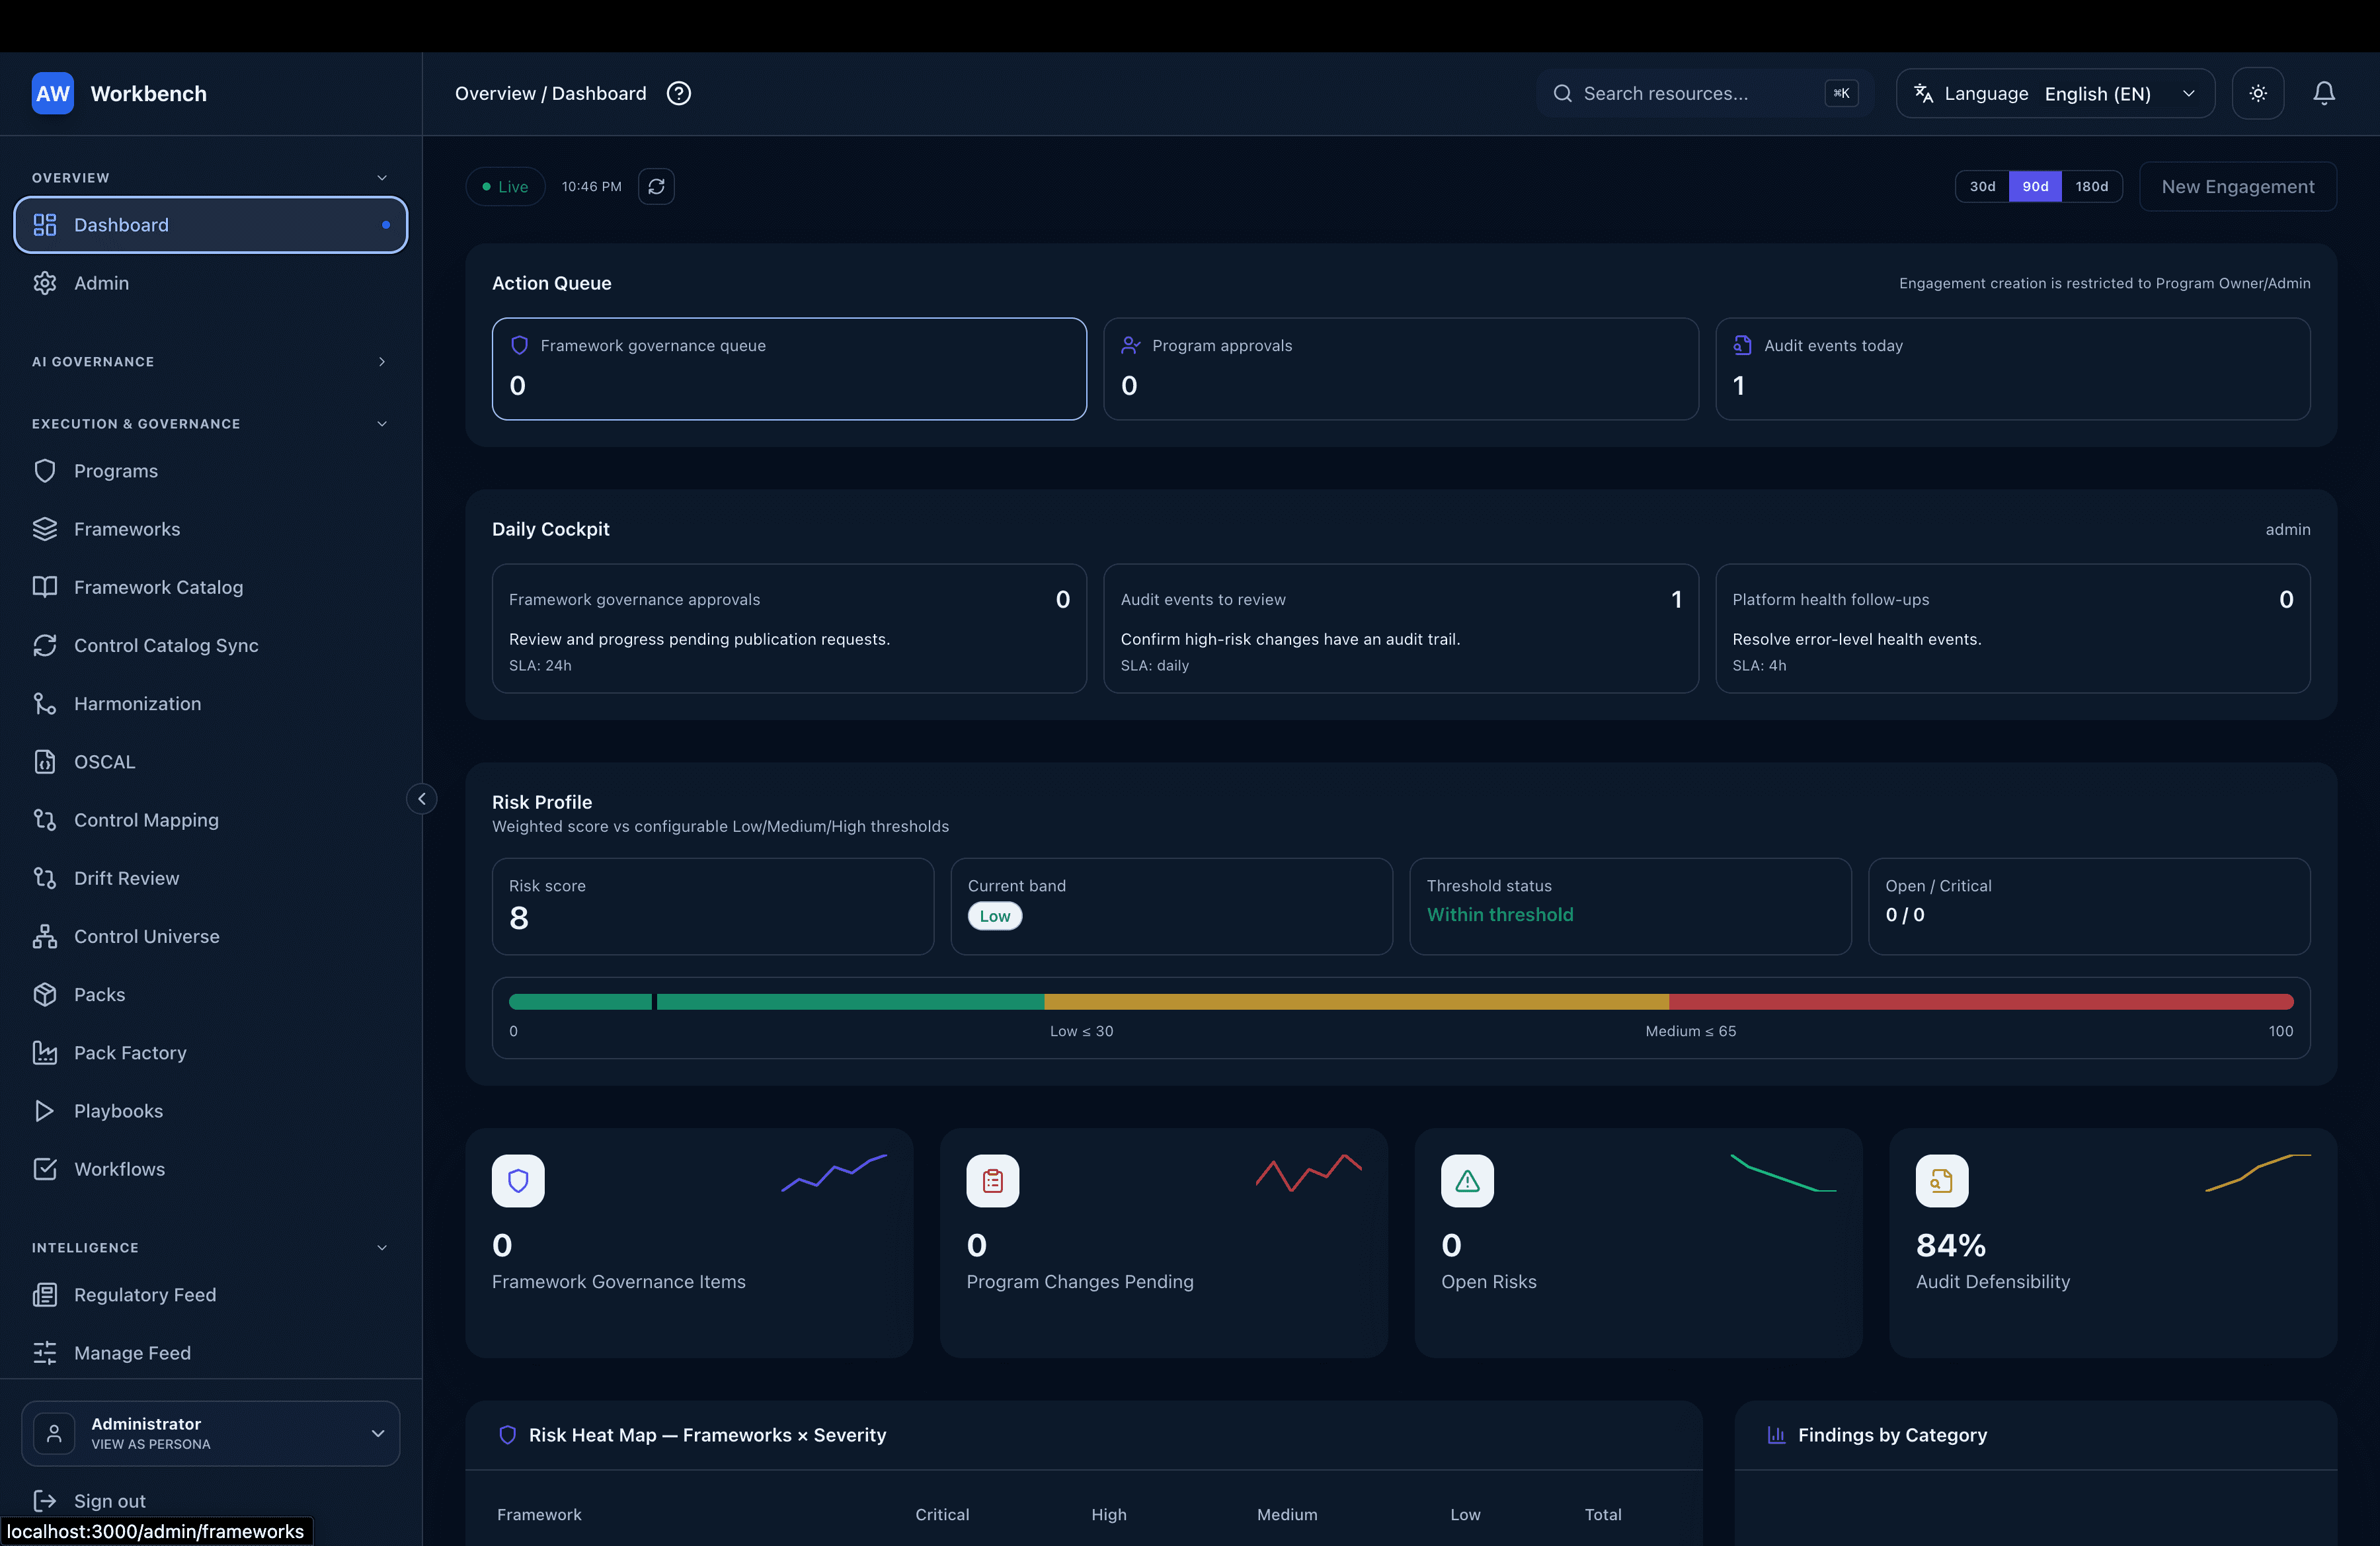This screenshot has height=1546, width=2380.
Task: Click the New Engagement button
Action: (2238, 186)
